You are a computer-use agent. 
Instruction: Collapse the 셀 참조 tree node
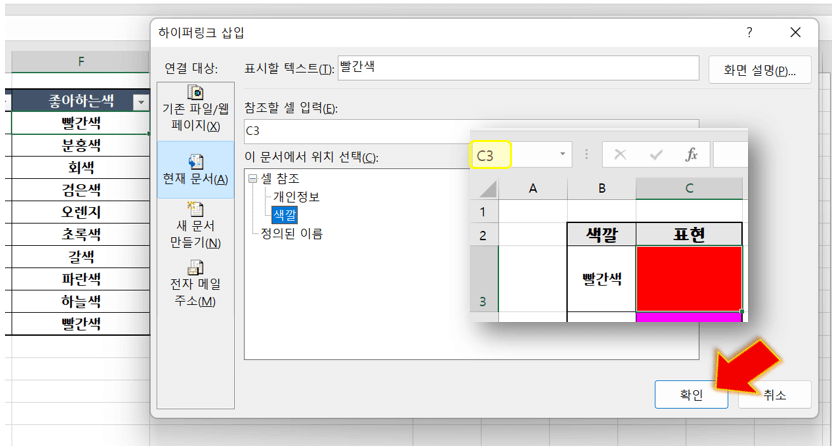point(252,179)
